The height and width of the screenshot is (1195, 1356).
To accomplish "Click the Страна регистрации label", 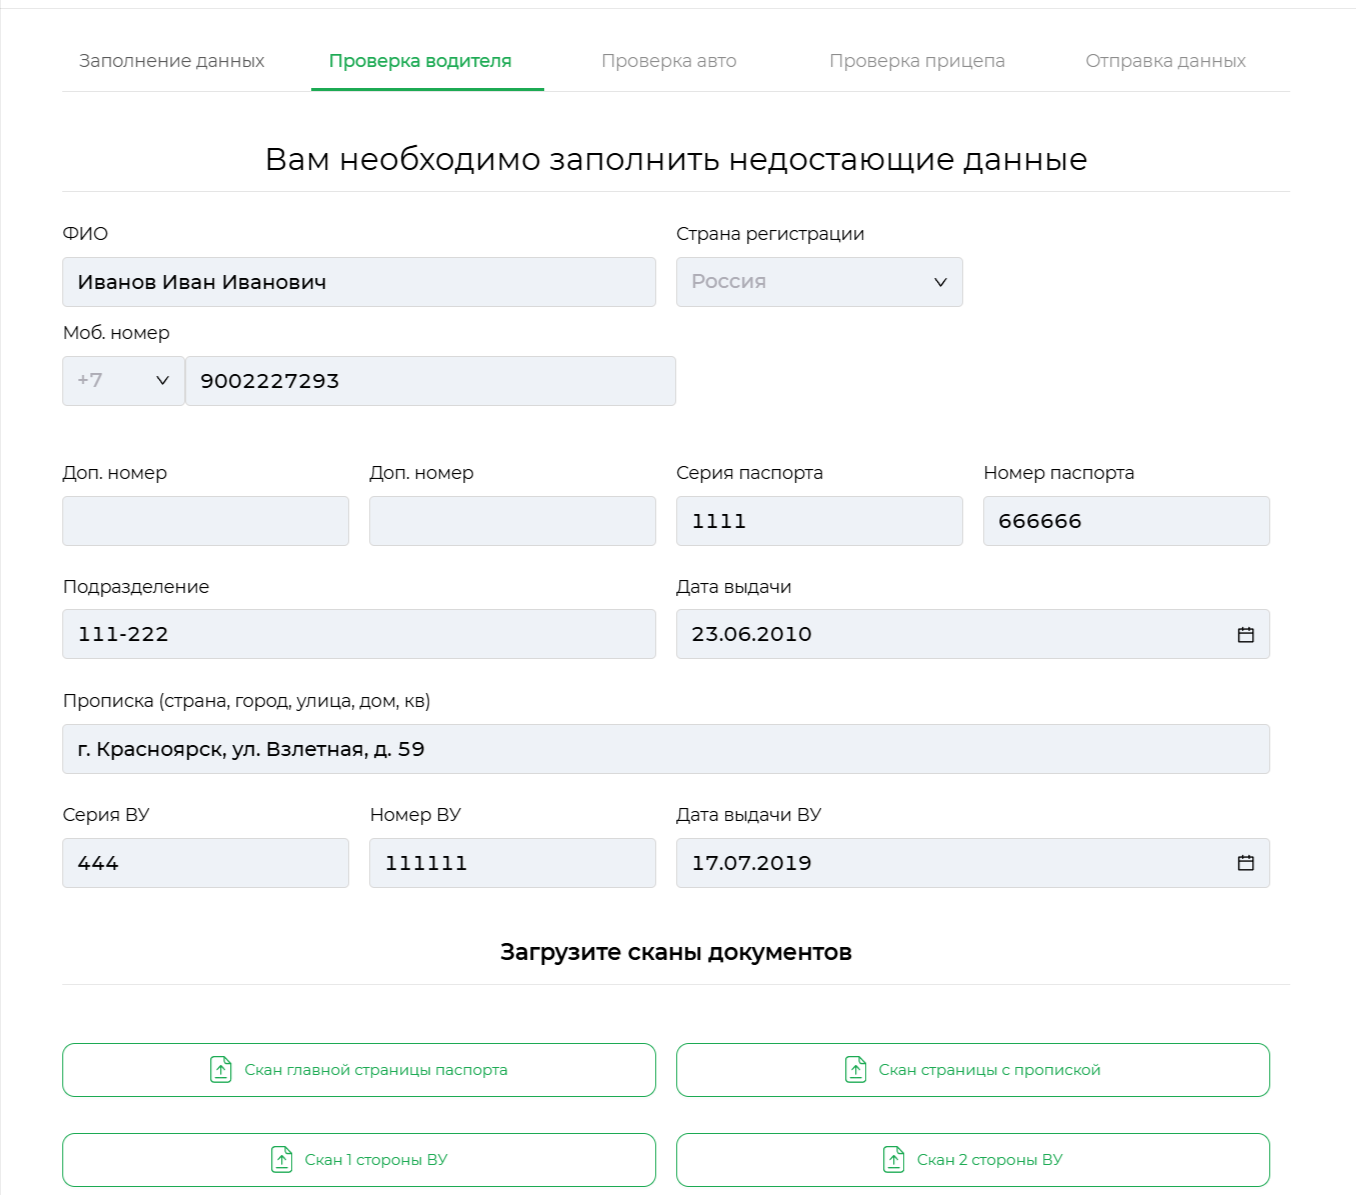I will [x=770, y=234].
